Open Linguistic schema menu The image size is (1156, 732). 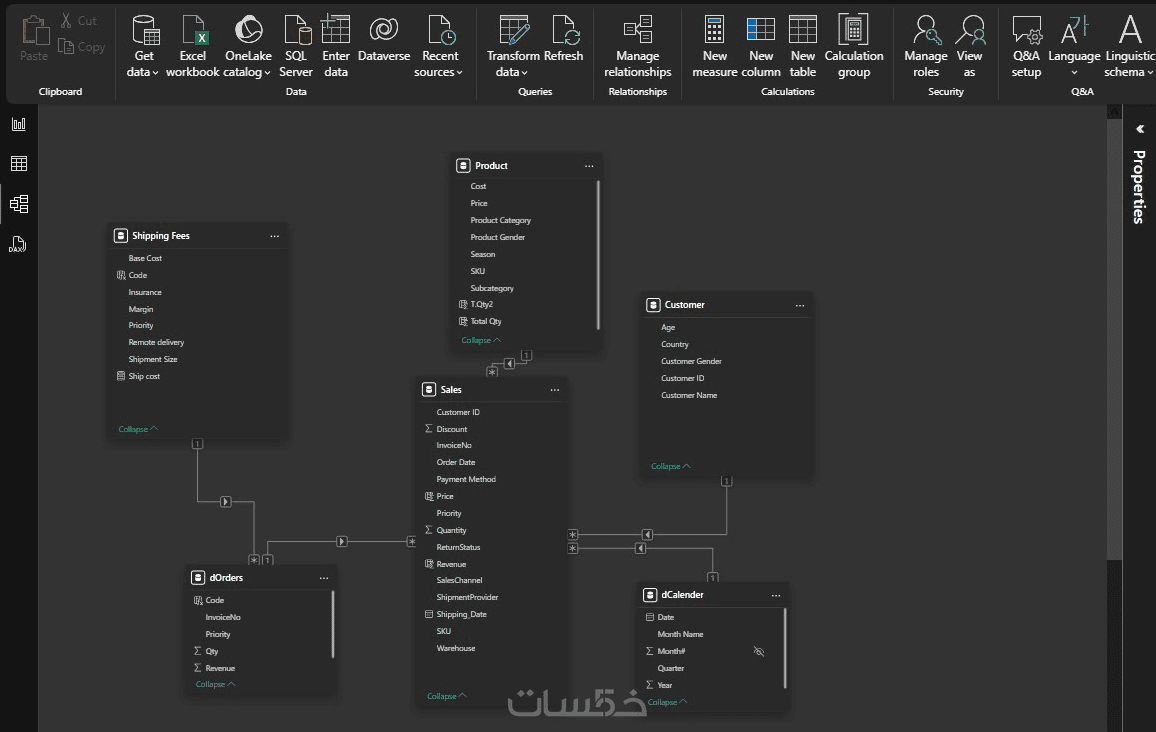pos(1129,46)
